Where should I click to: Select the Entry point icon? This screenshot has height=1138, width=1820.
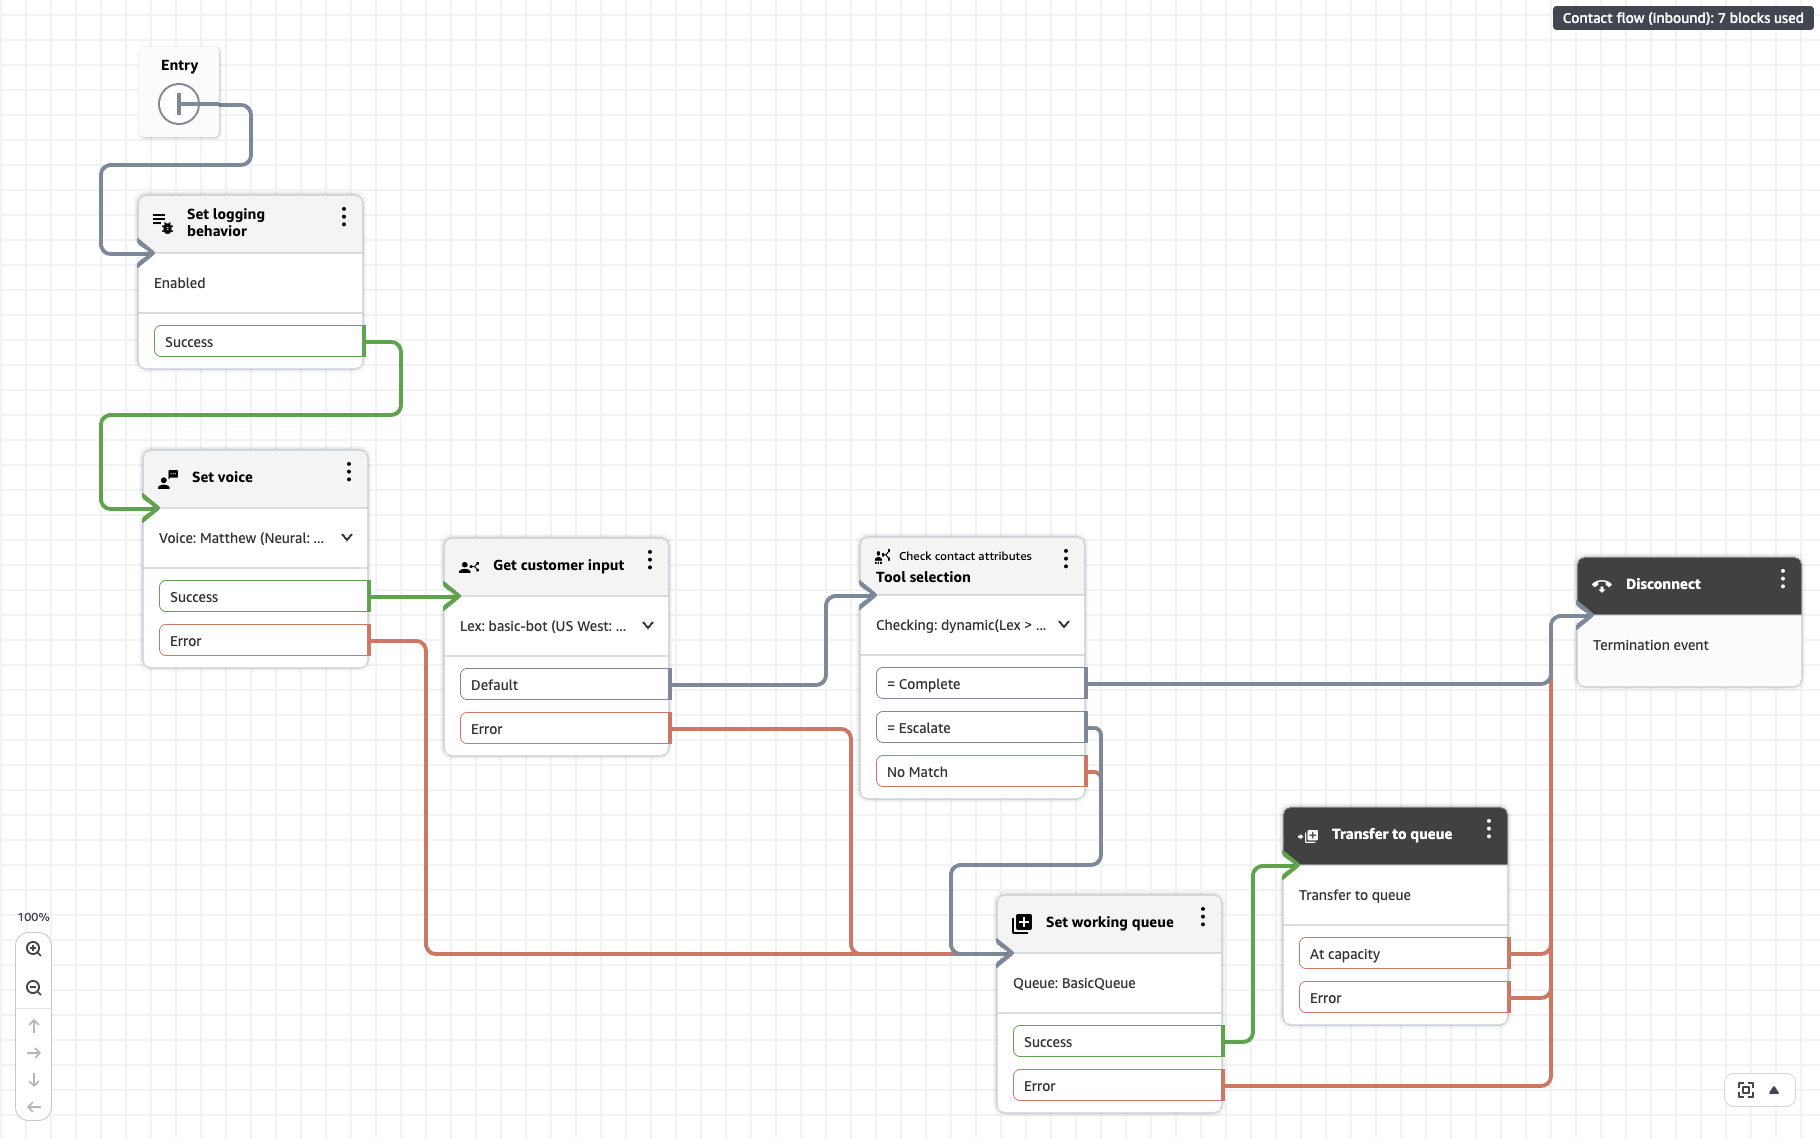coord(179,103)
